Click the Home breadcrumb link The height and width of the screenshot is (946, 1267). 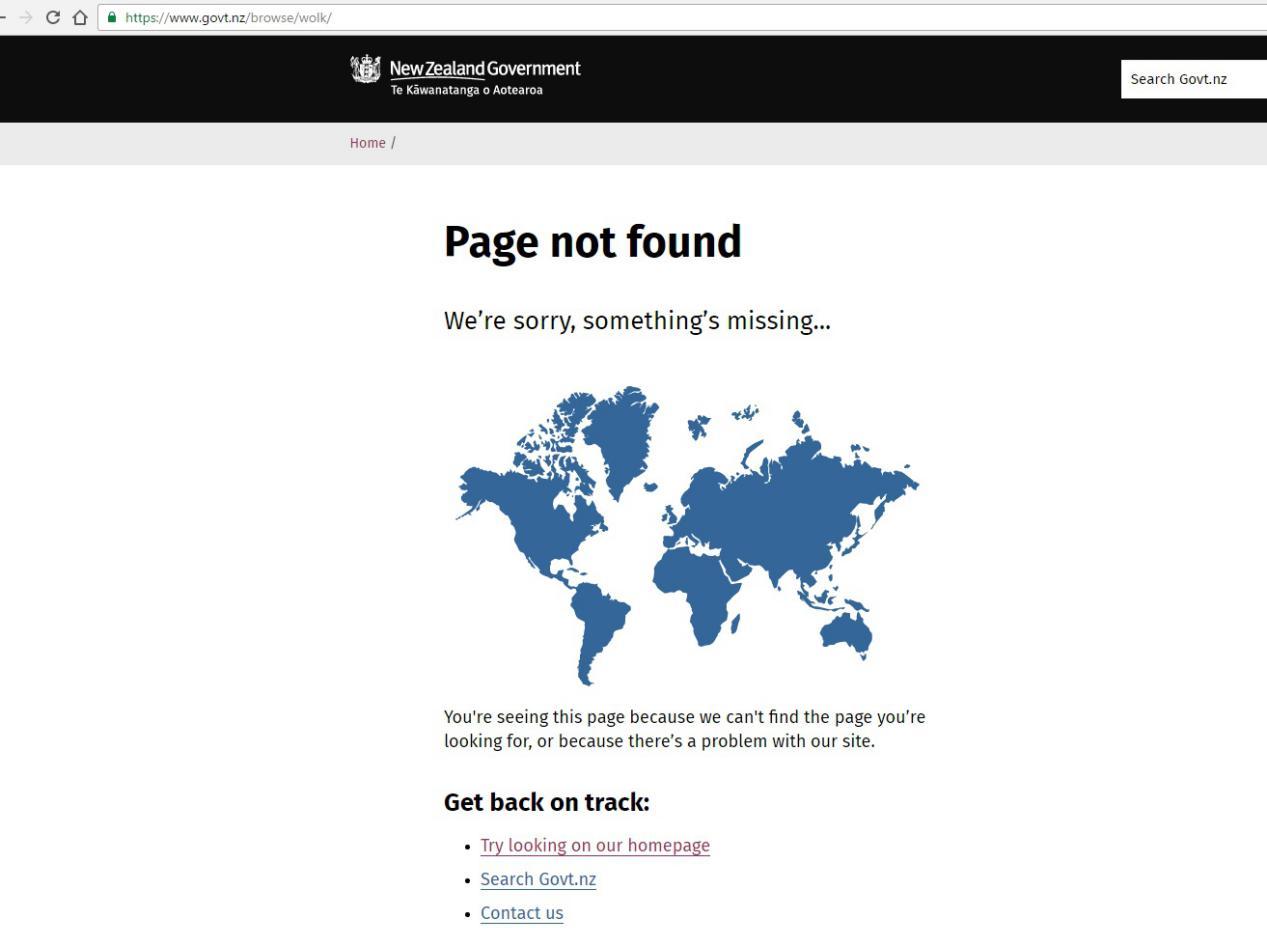pos(367,143)
